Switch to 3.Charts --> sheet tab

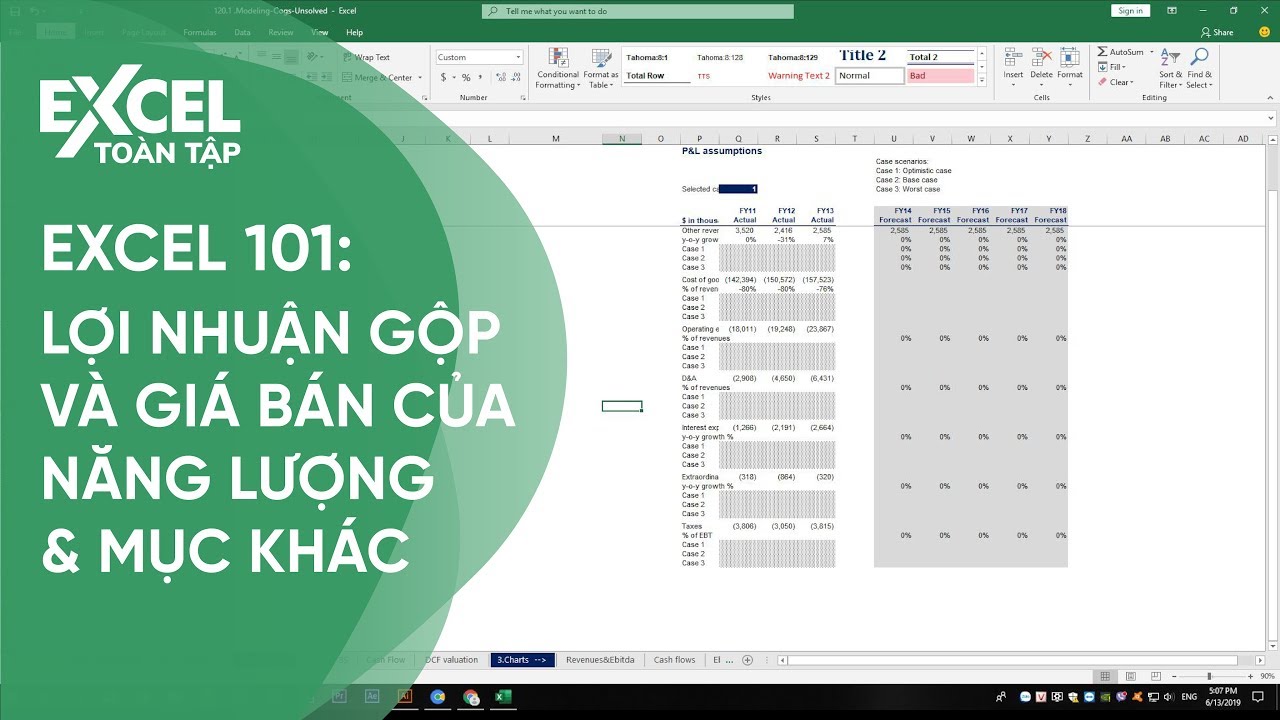(522, 660)
